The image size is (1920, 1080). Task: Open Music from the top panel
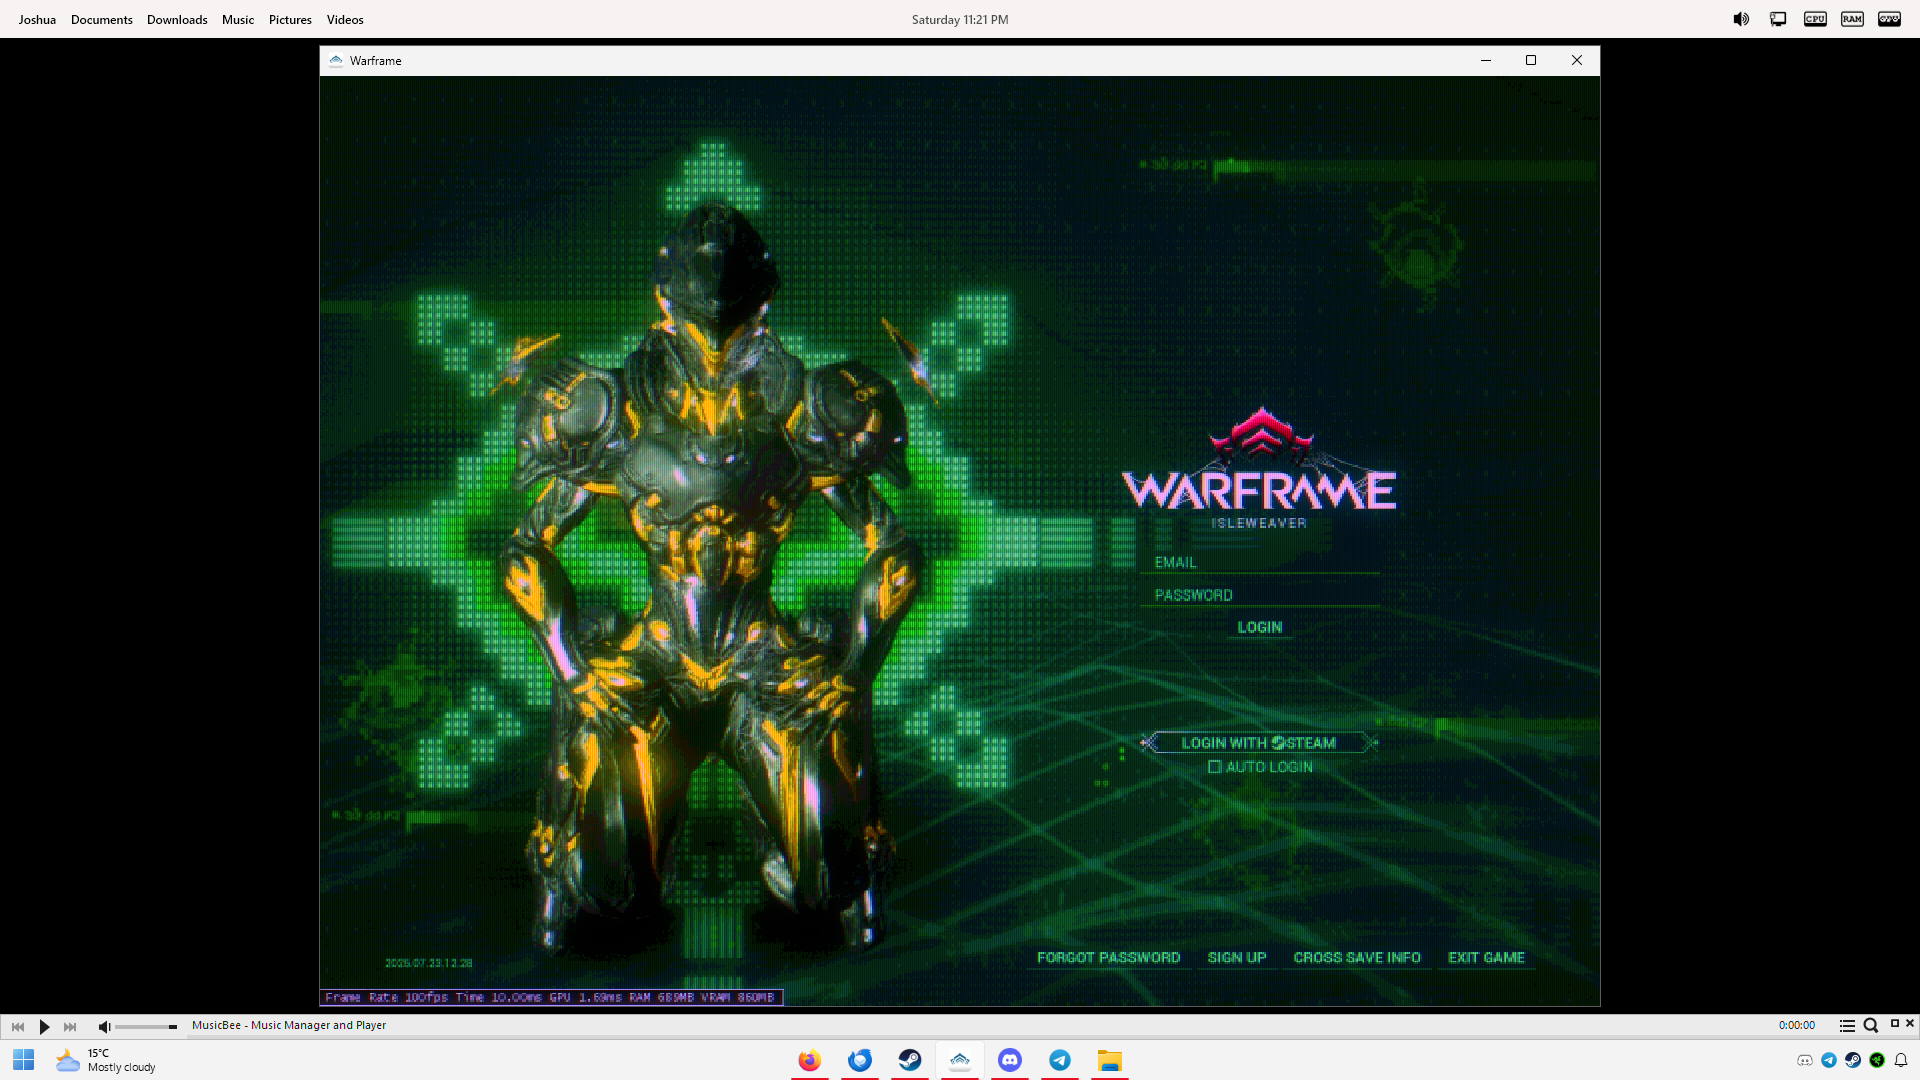pos(238,19)
